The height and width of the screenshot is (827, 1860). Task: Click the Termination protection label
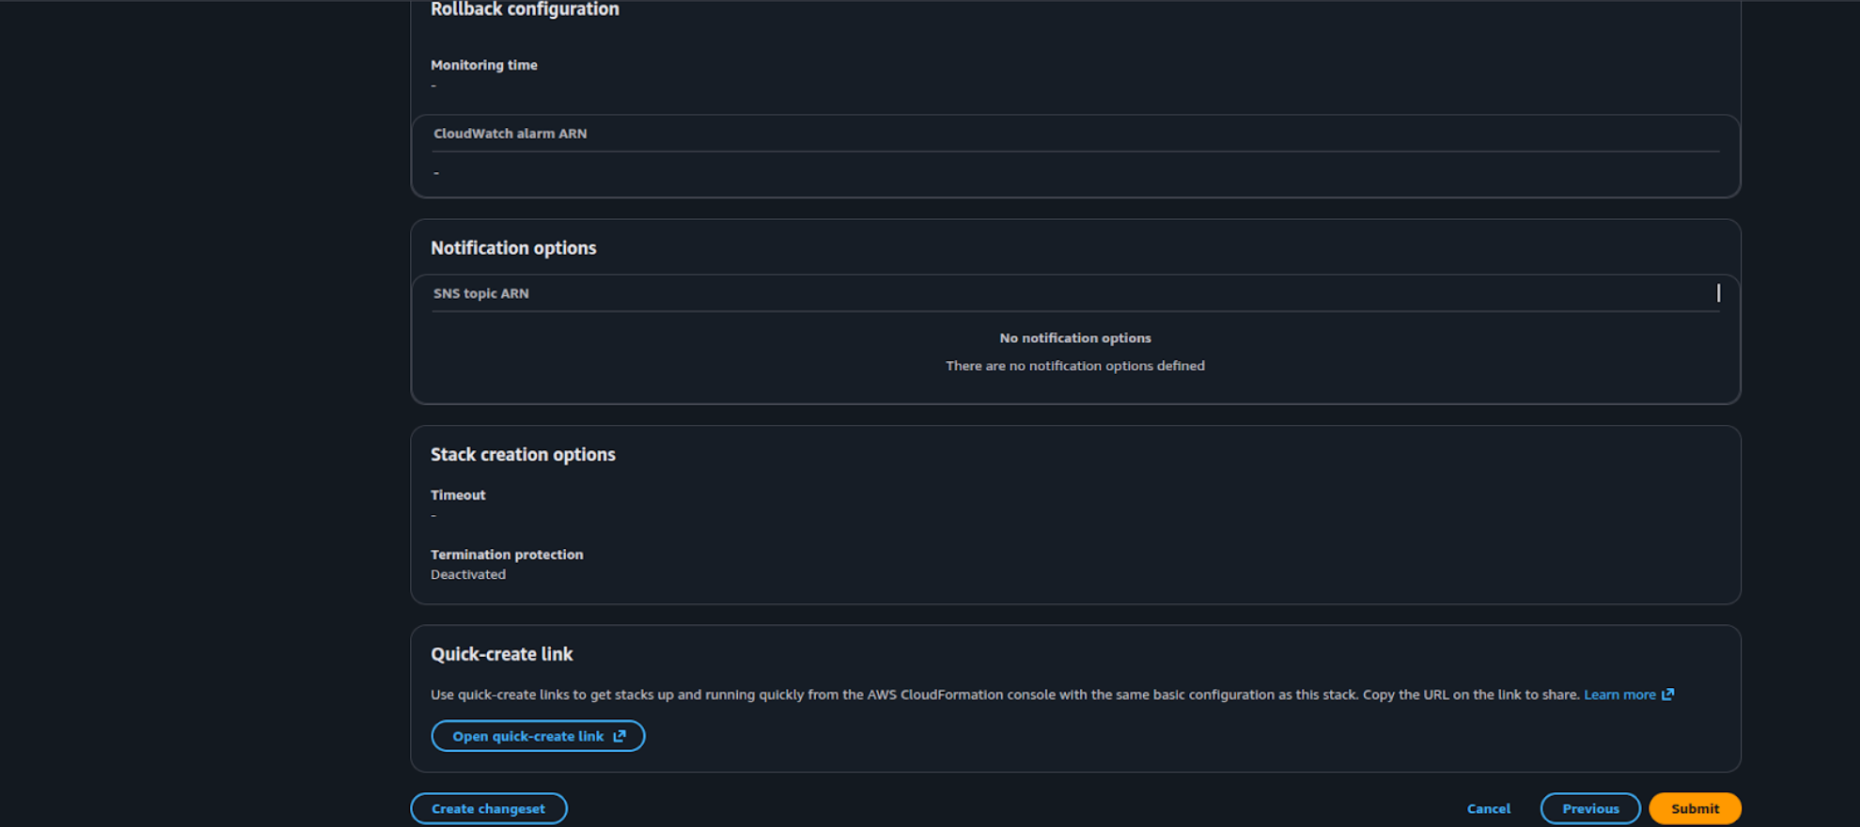[x=507, y=554]
